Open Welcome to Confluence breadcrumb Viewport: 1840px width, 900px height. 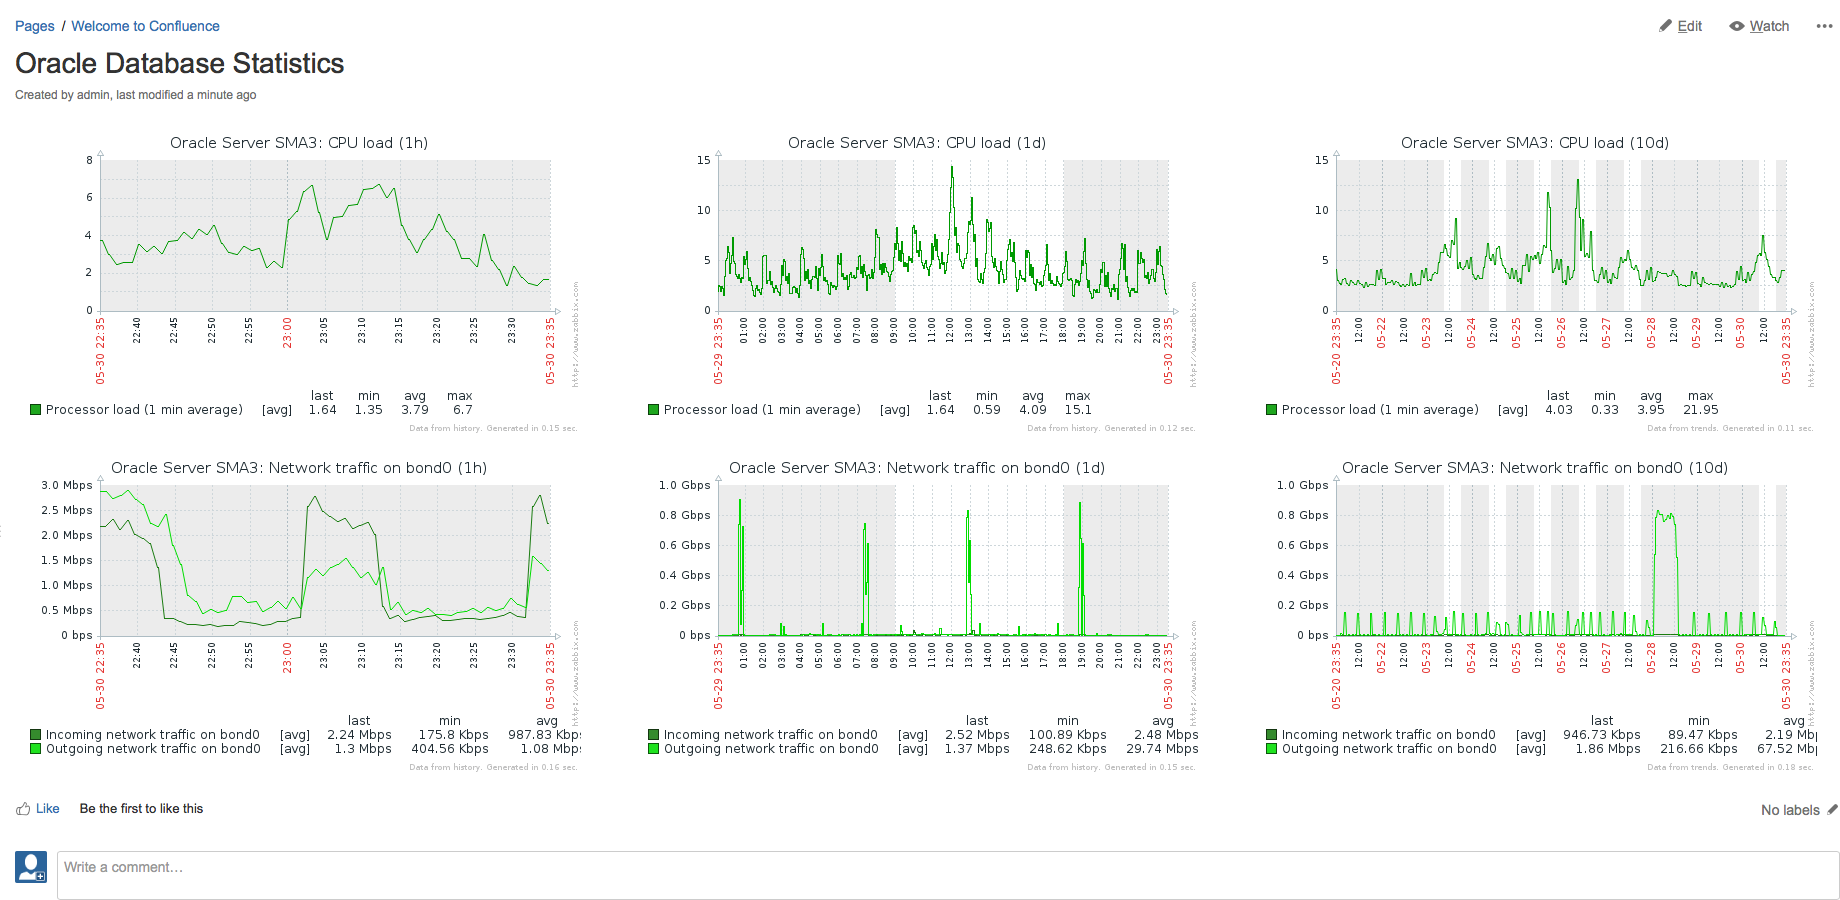pos(145,26)
